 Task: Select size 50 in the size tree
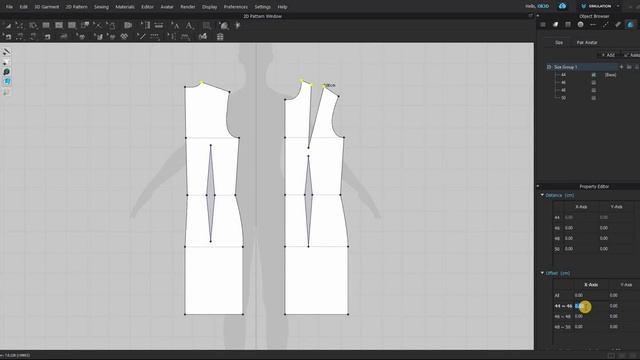click(563, 98)
